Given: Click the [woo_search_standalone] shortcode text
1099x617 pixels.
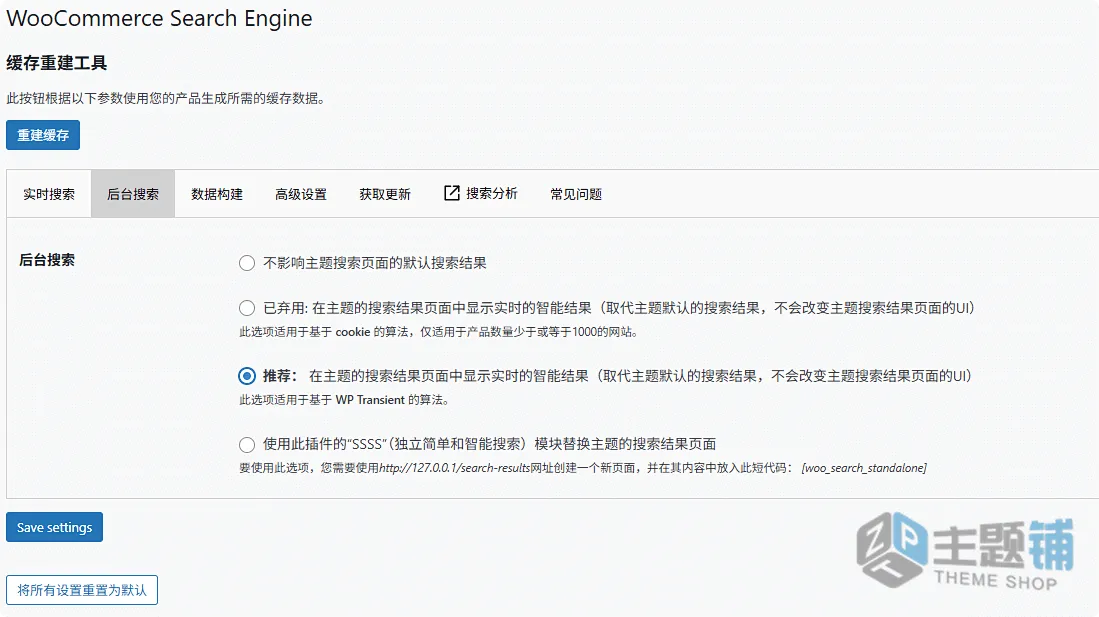Looking at the screenshot, I should coord(864,468).
